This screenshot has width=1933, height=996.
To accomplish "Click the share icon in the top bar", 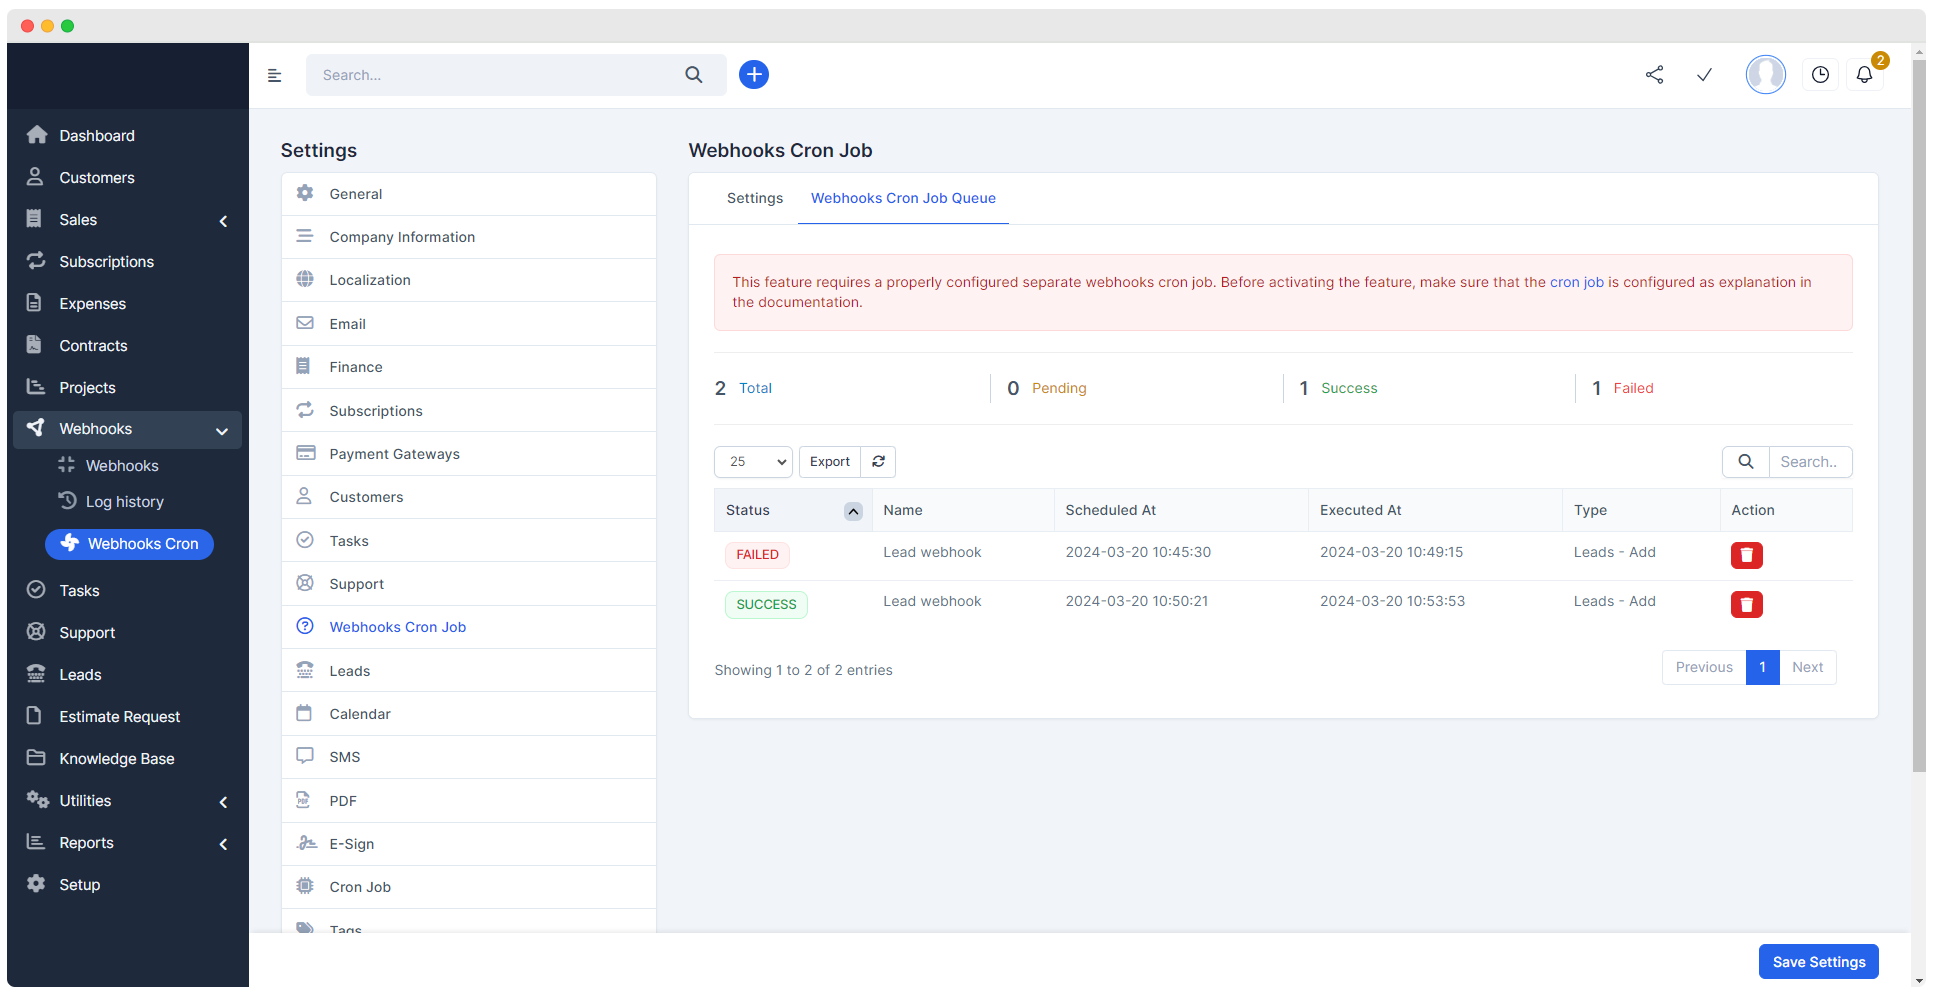I will [1654, 74].
